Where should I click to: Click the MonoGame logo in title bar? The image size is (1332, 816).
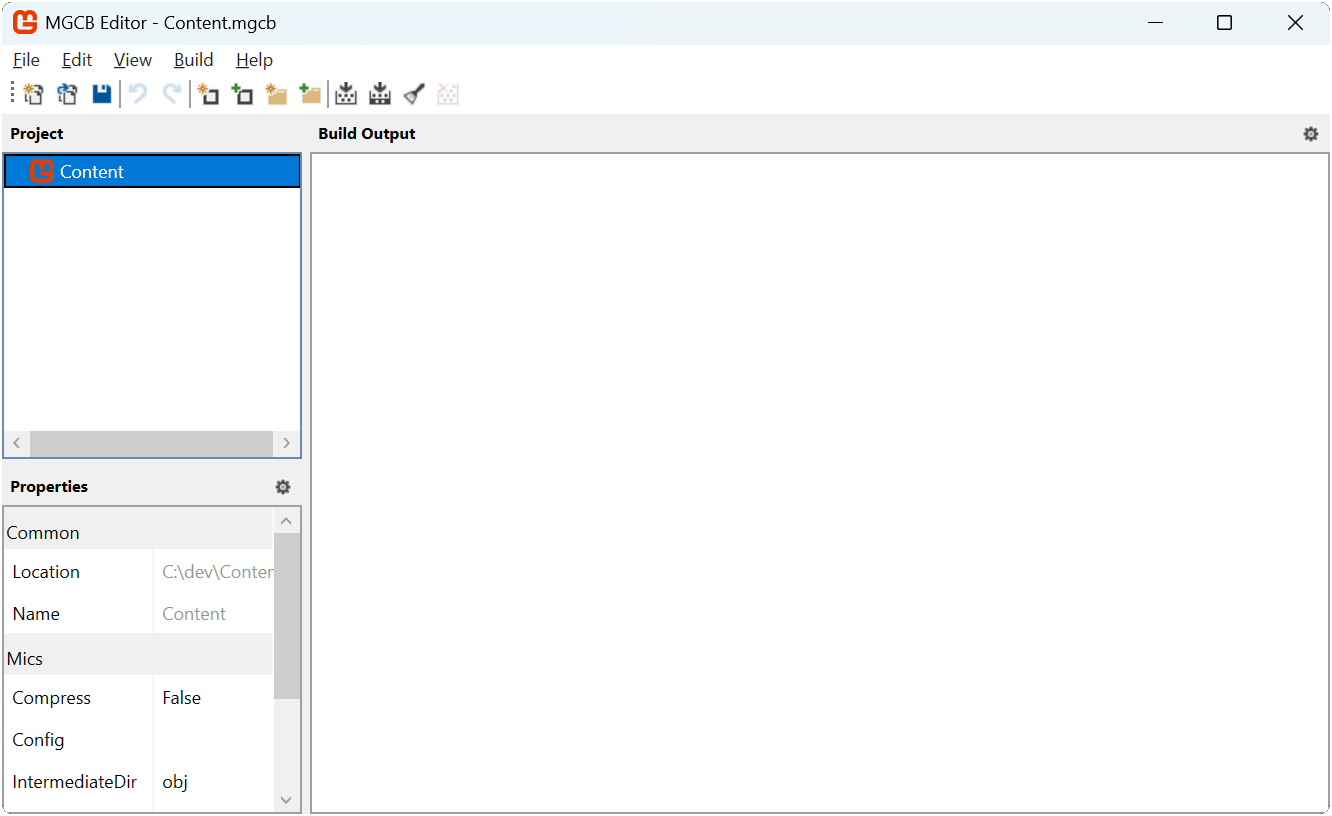(x=25, y=22)
